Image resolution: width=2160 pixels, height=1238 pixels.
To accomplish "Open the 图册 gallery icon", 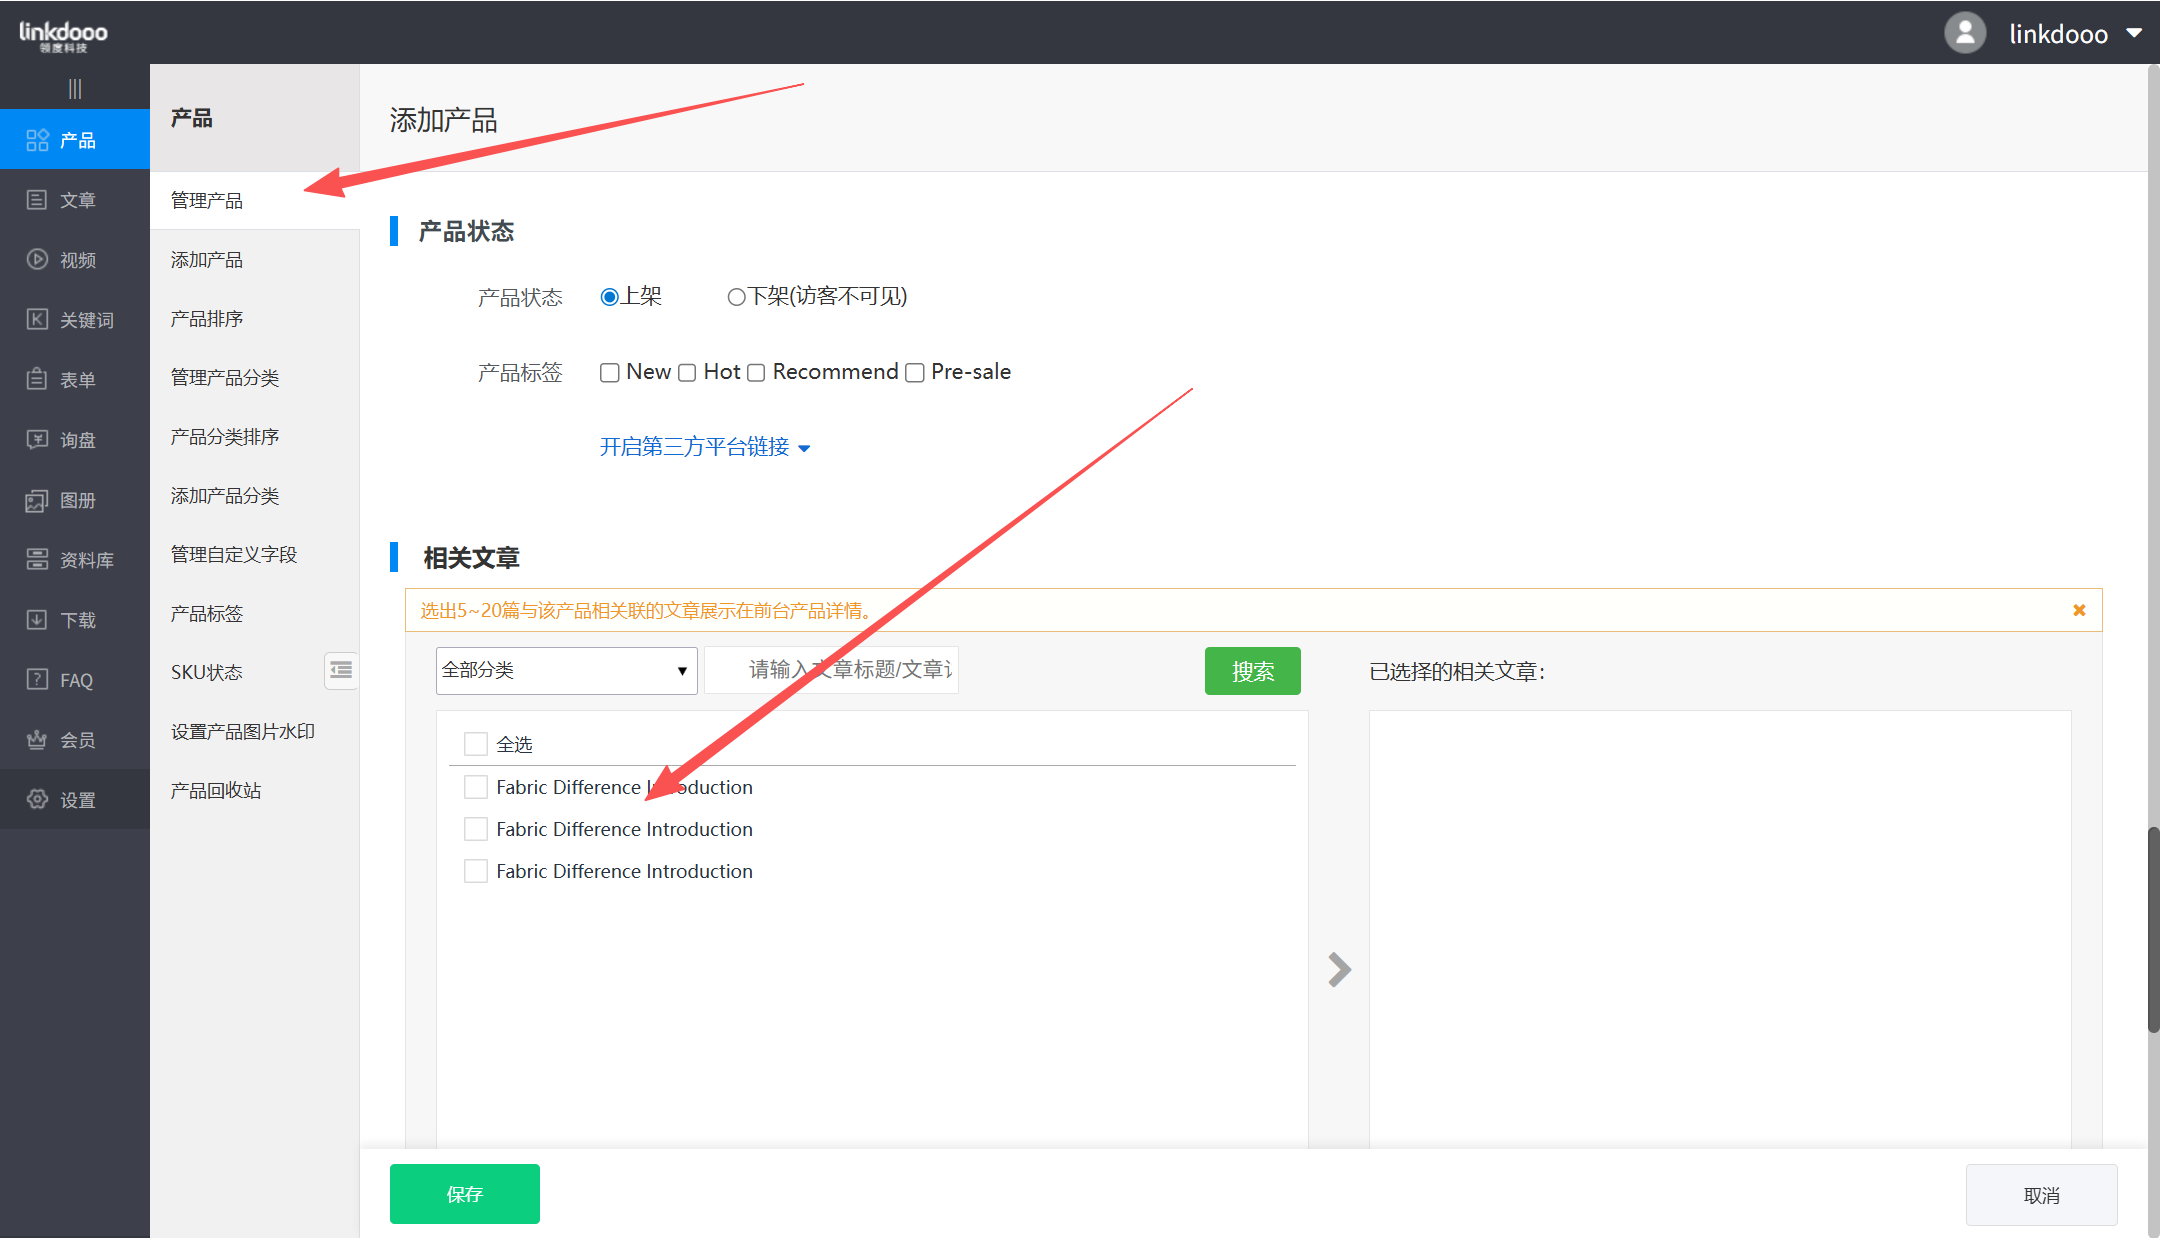I will point(37,500).
